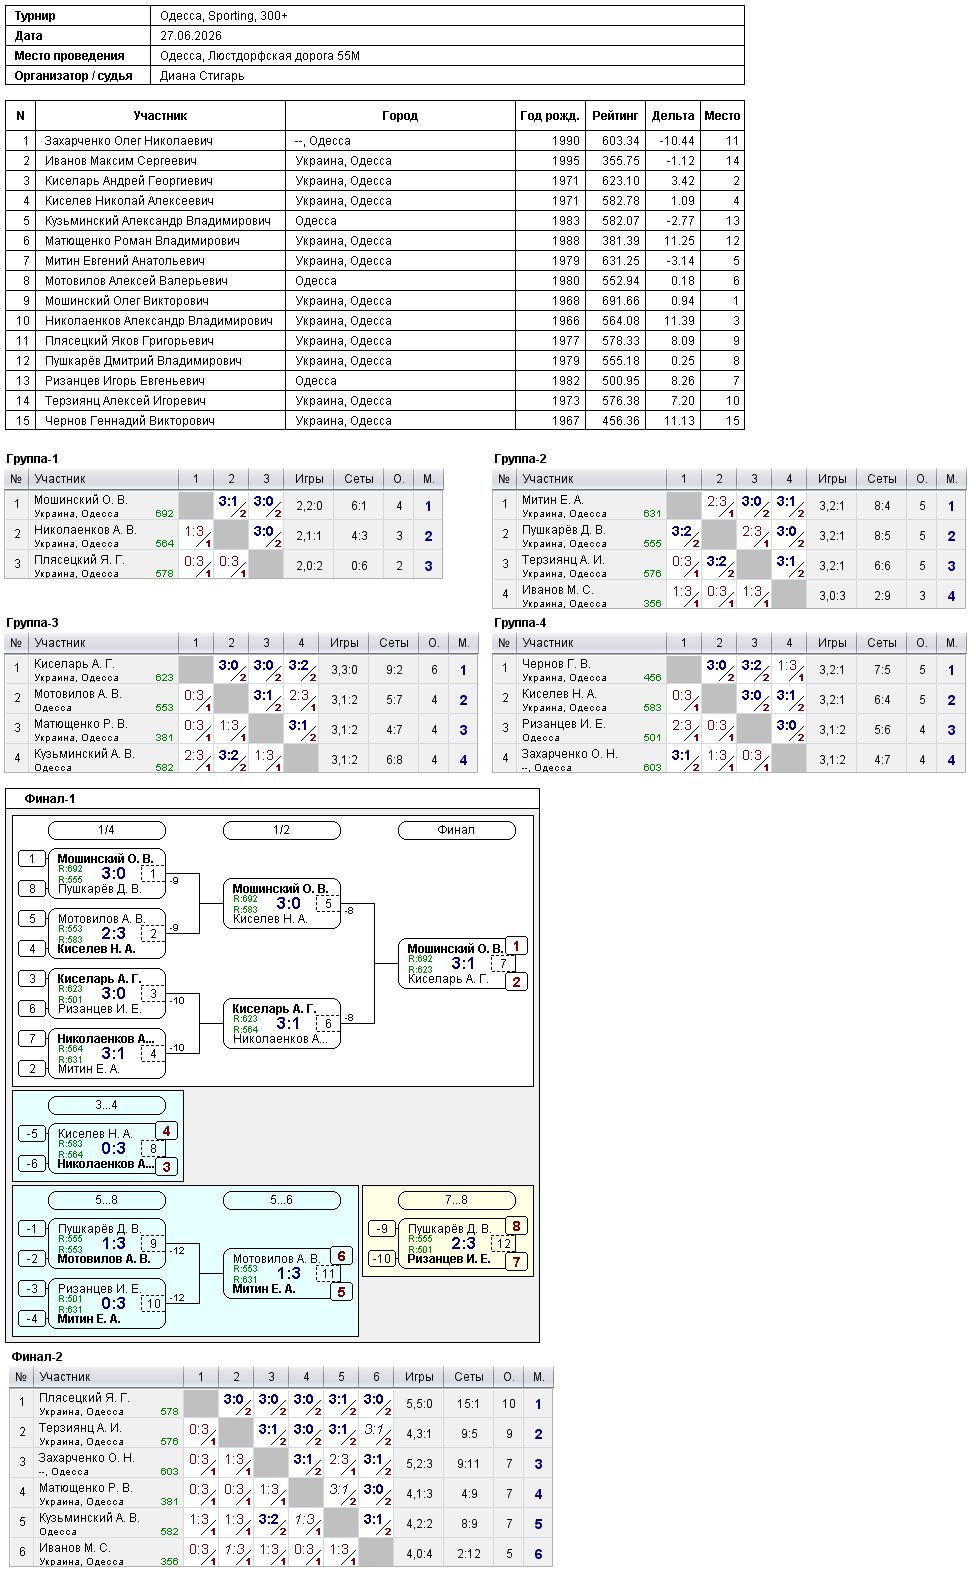976x1572 pixels.
Task: Click the 7...8 placement round label
Action: coord(456,1200)
